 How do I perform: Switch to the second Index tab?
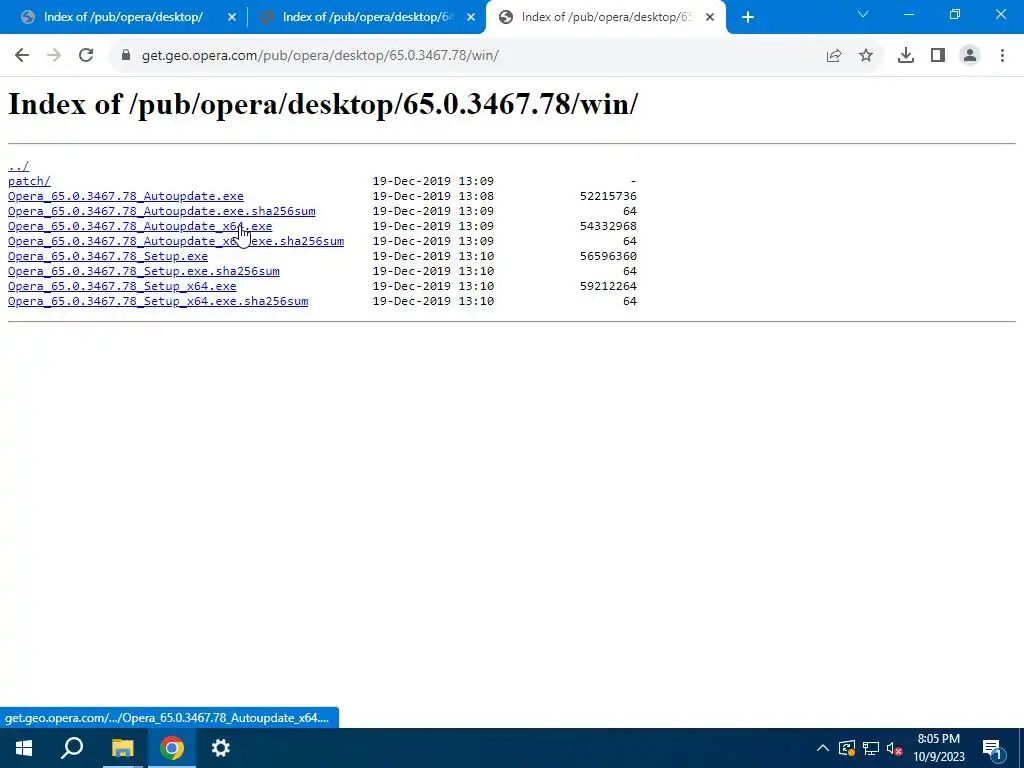(366, 18)
